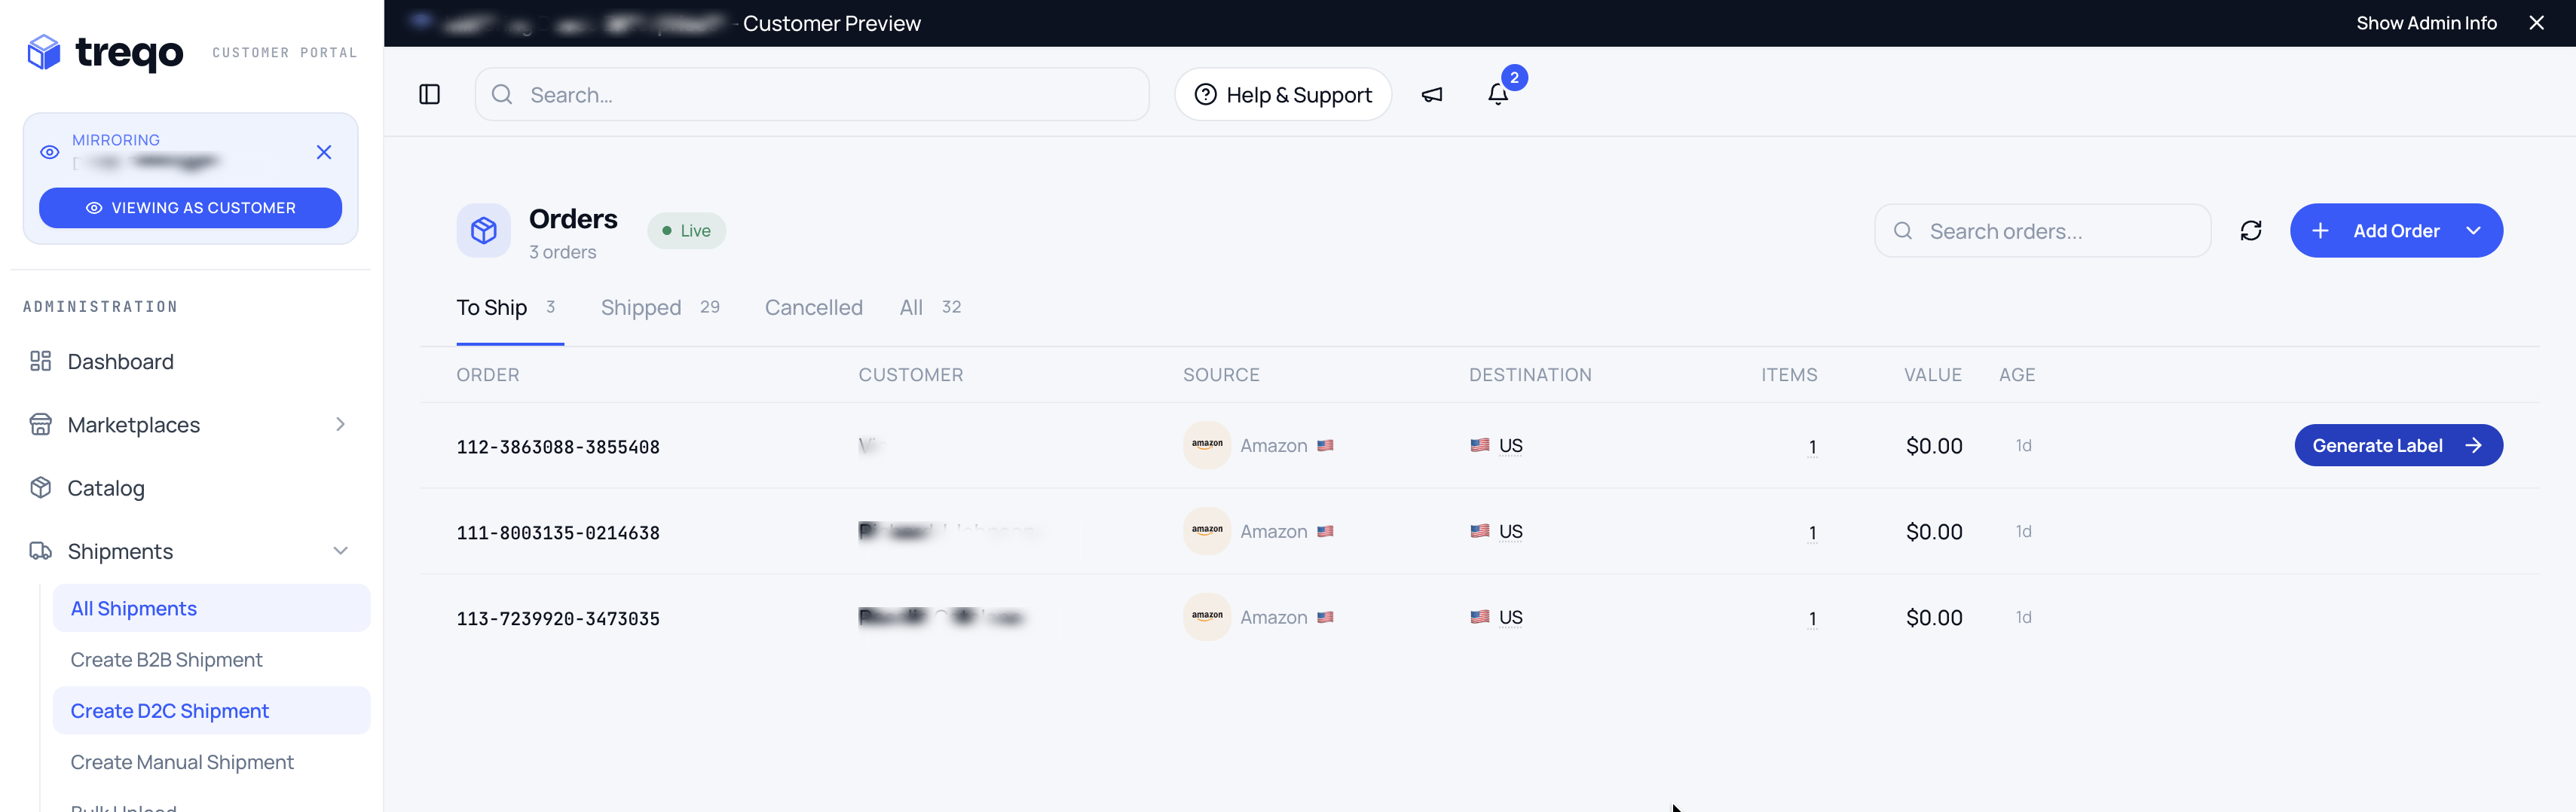
Task: Click the Viewing As Customer button
Action: (190, 208)
